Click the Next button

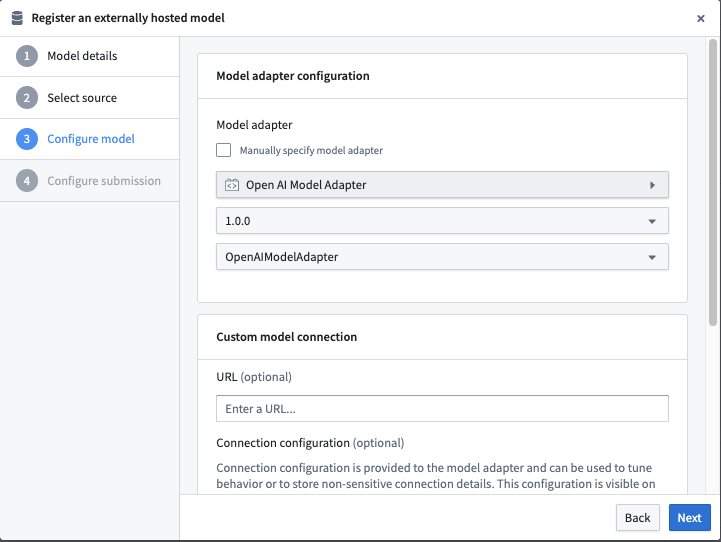click(x=690, y=518)
